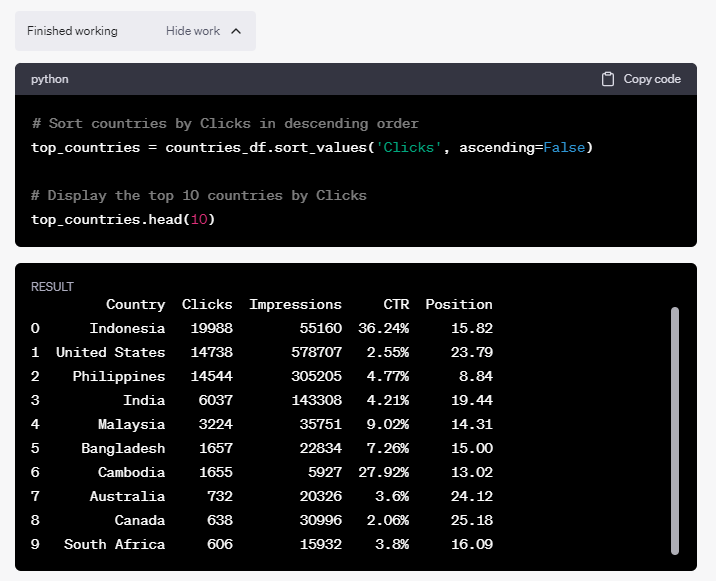Click the 30996 impressions value
716x581 pixels.
(321, 520)
